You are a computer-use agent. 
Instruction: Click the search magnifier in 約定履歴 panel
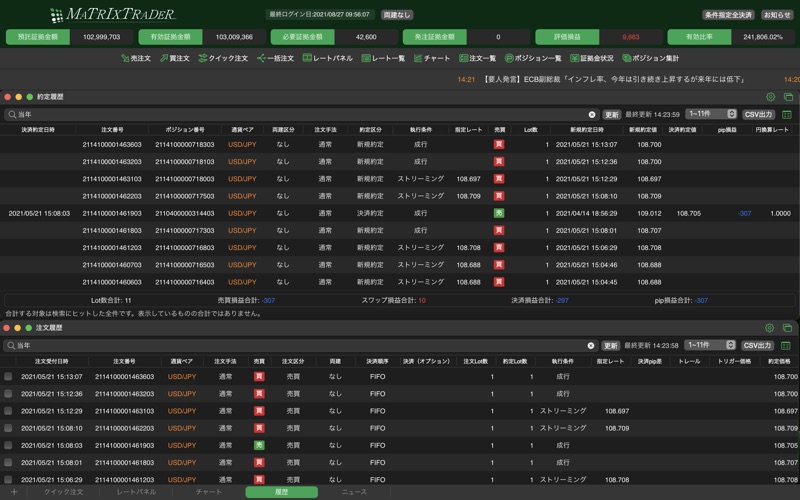(12, 115)
